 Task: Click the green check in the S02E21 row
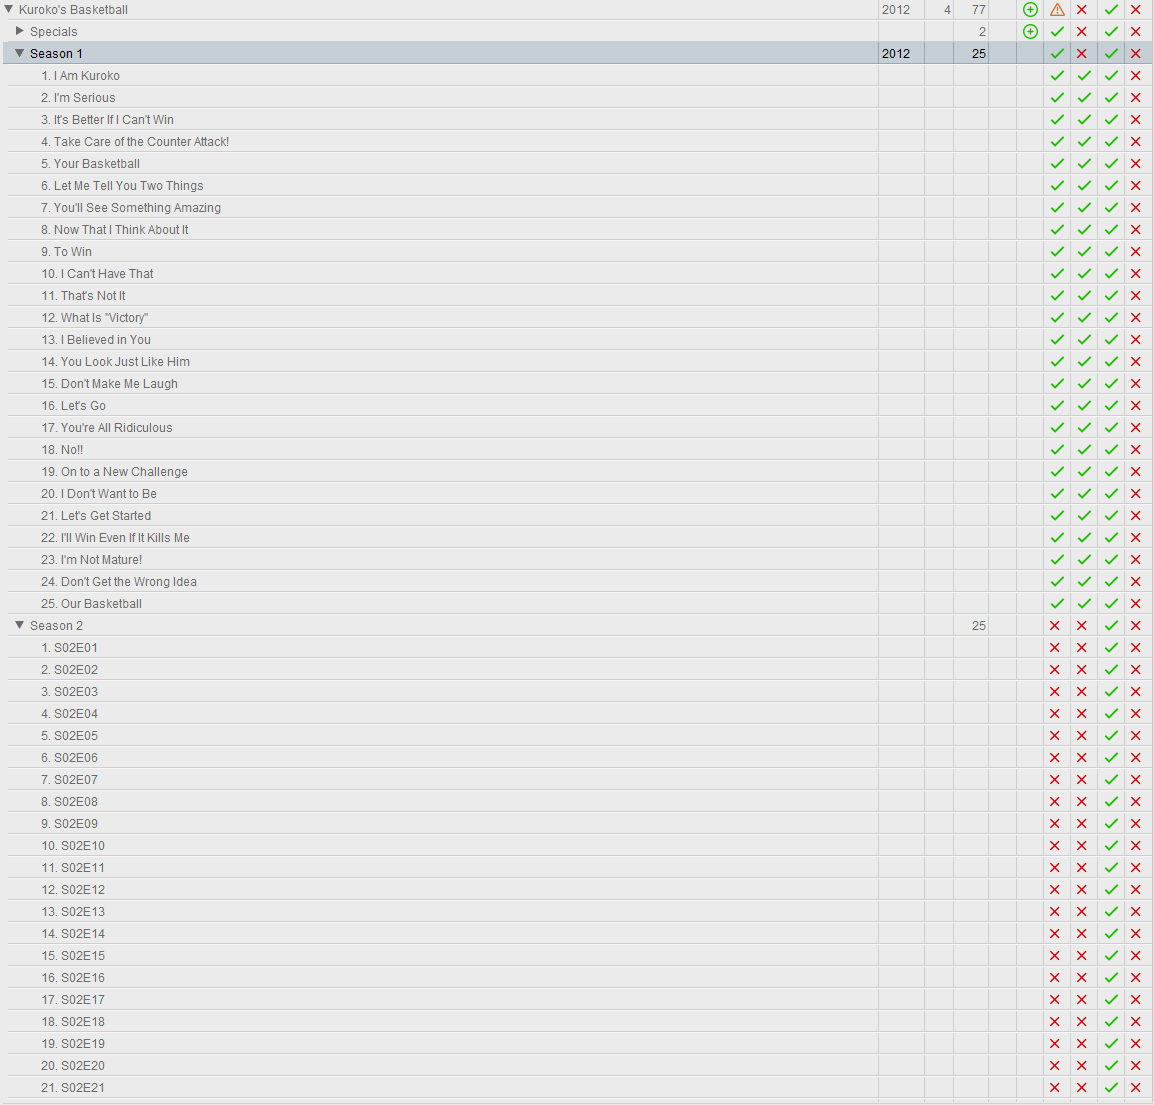pos(1111,1087)
